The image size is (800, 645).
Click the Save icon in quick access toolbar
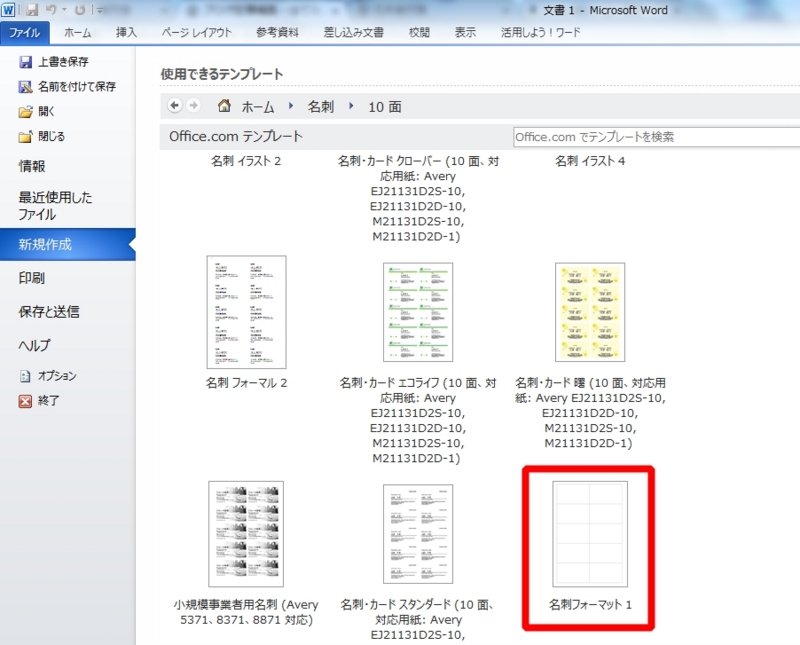32,10
